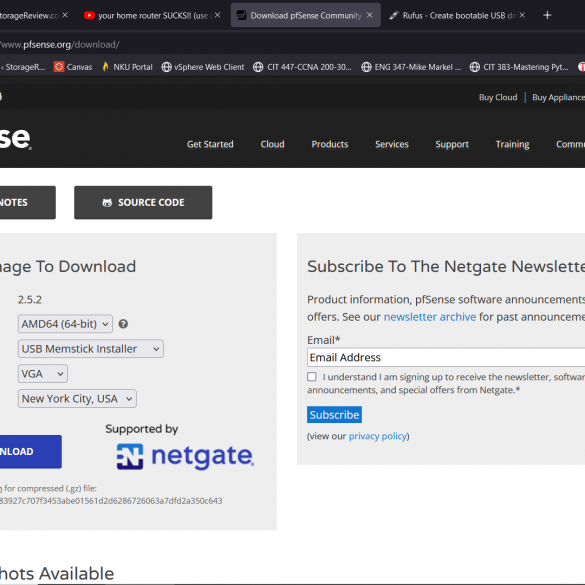This screenshot has width=585, height=585.
Task: Switch to the Rufus - Create bootable USB tab
Action: (x=457, y=15)
